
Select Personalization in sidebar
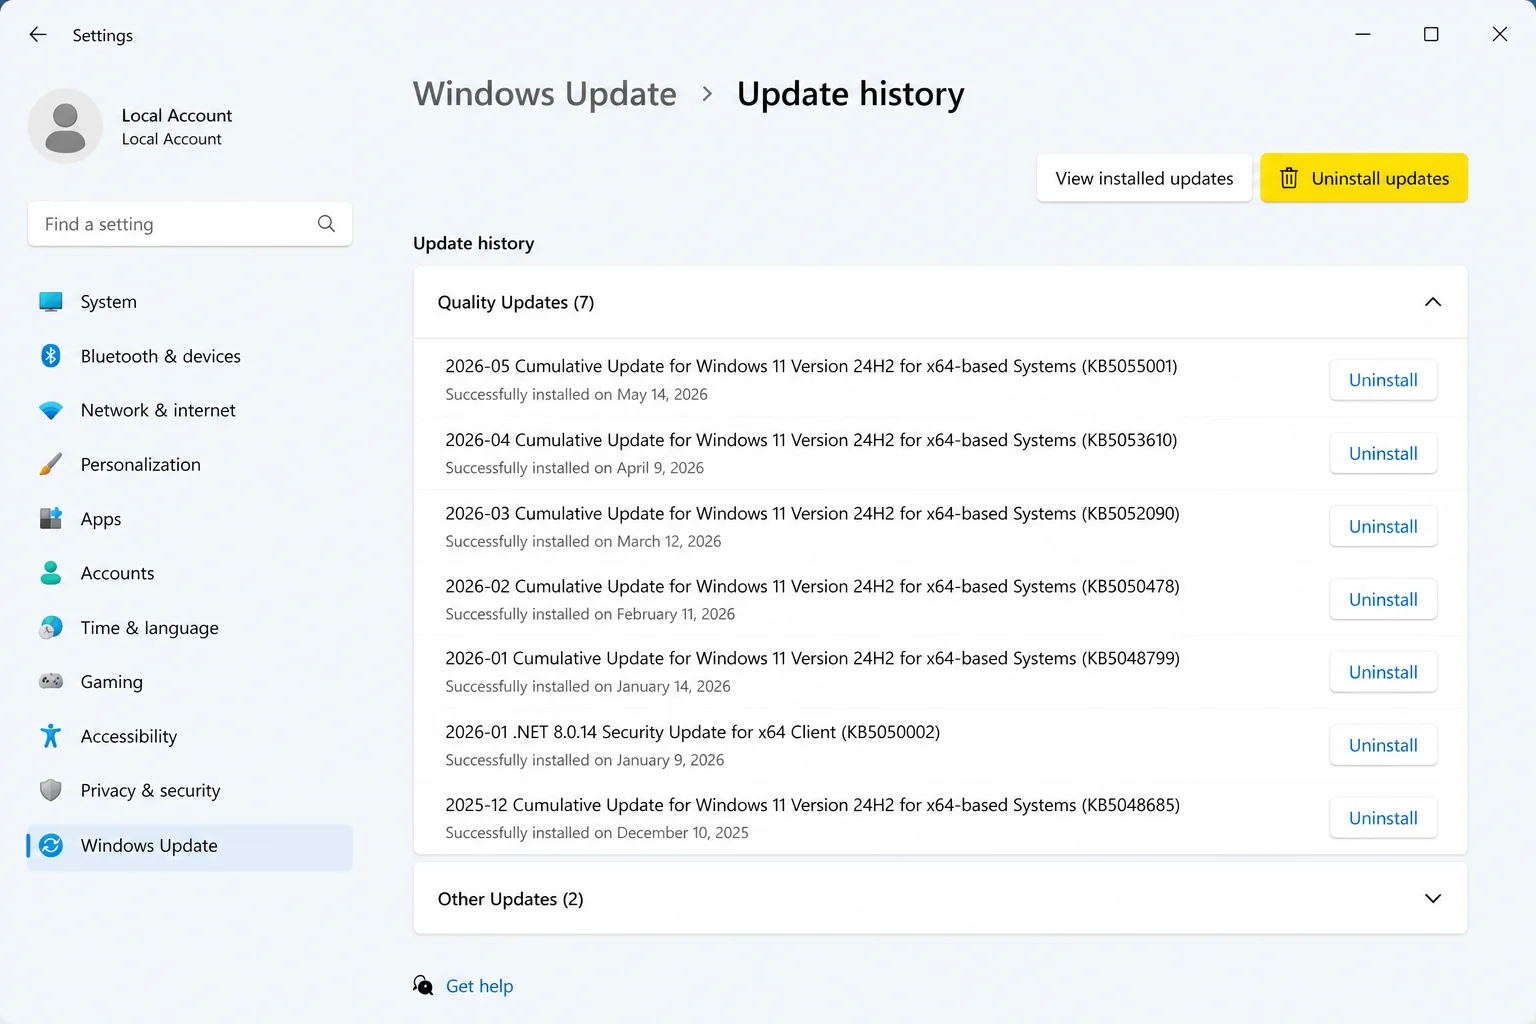pos(190,464)
